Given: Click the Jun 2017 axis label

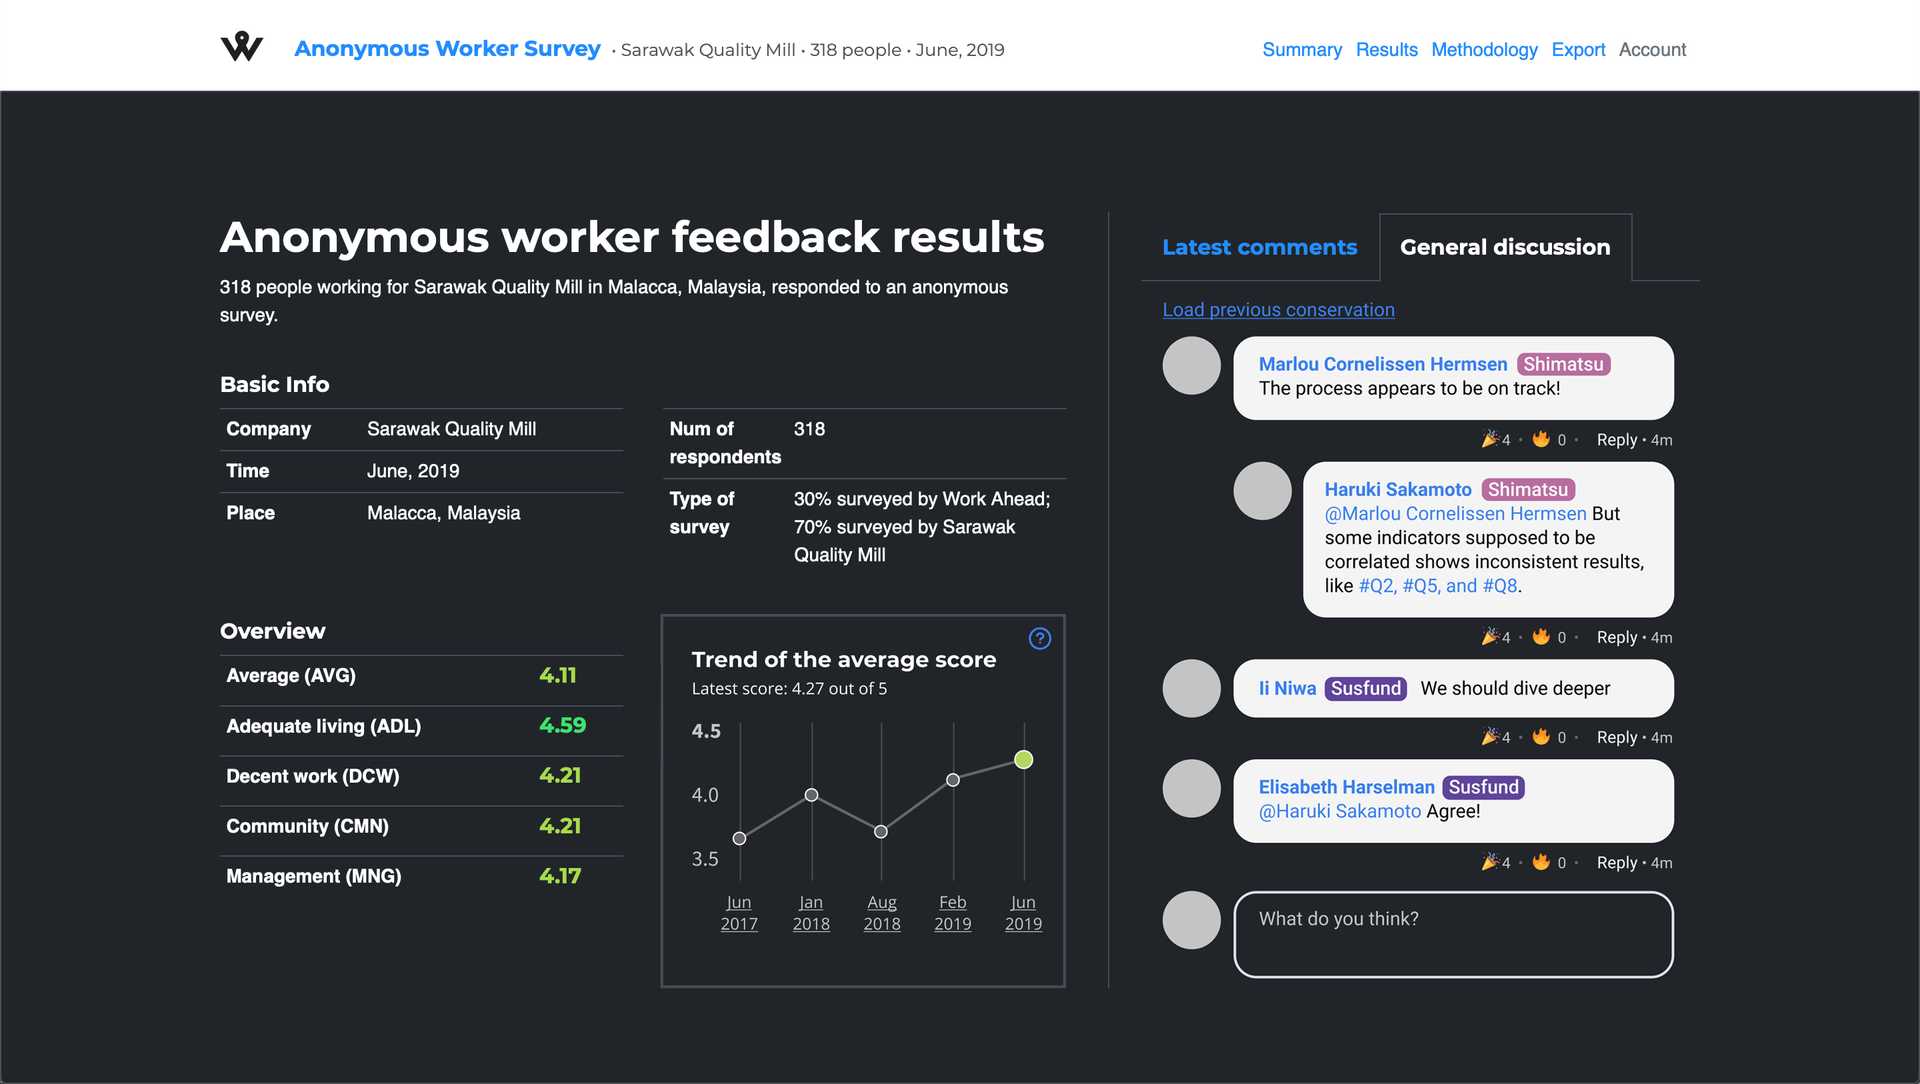Looking at the screenshot, I should pyautogui.click(x=739, y=913).
